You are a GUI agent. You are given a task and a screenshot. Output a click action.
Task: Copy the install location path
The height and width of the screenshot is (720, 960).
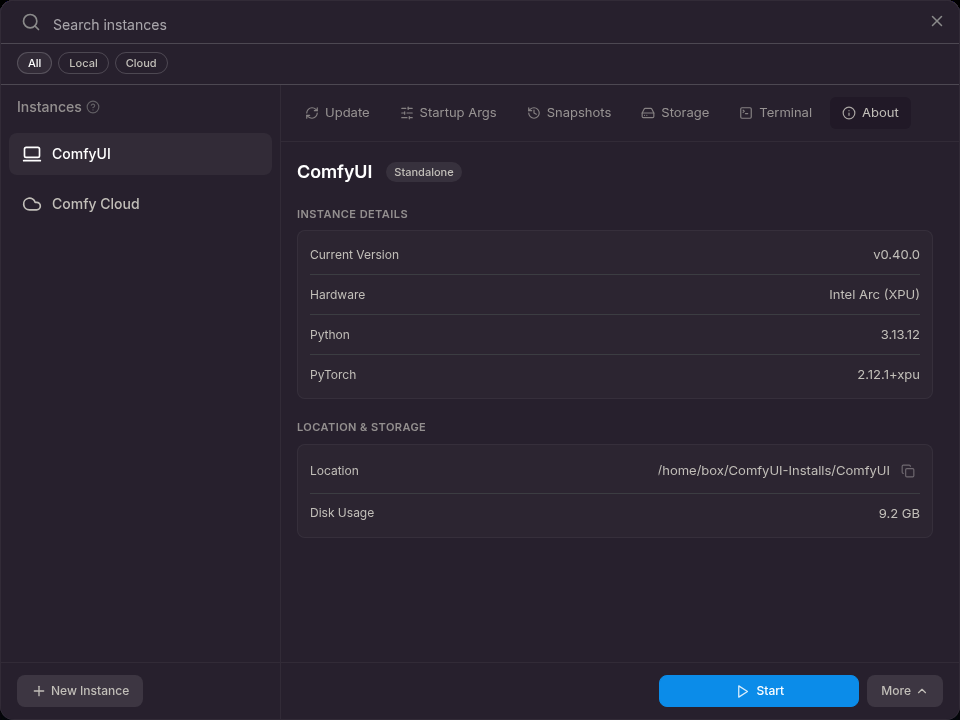(908, 471)
